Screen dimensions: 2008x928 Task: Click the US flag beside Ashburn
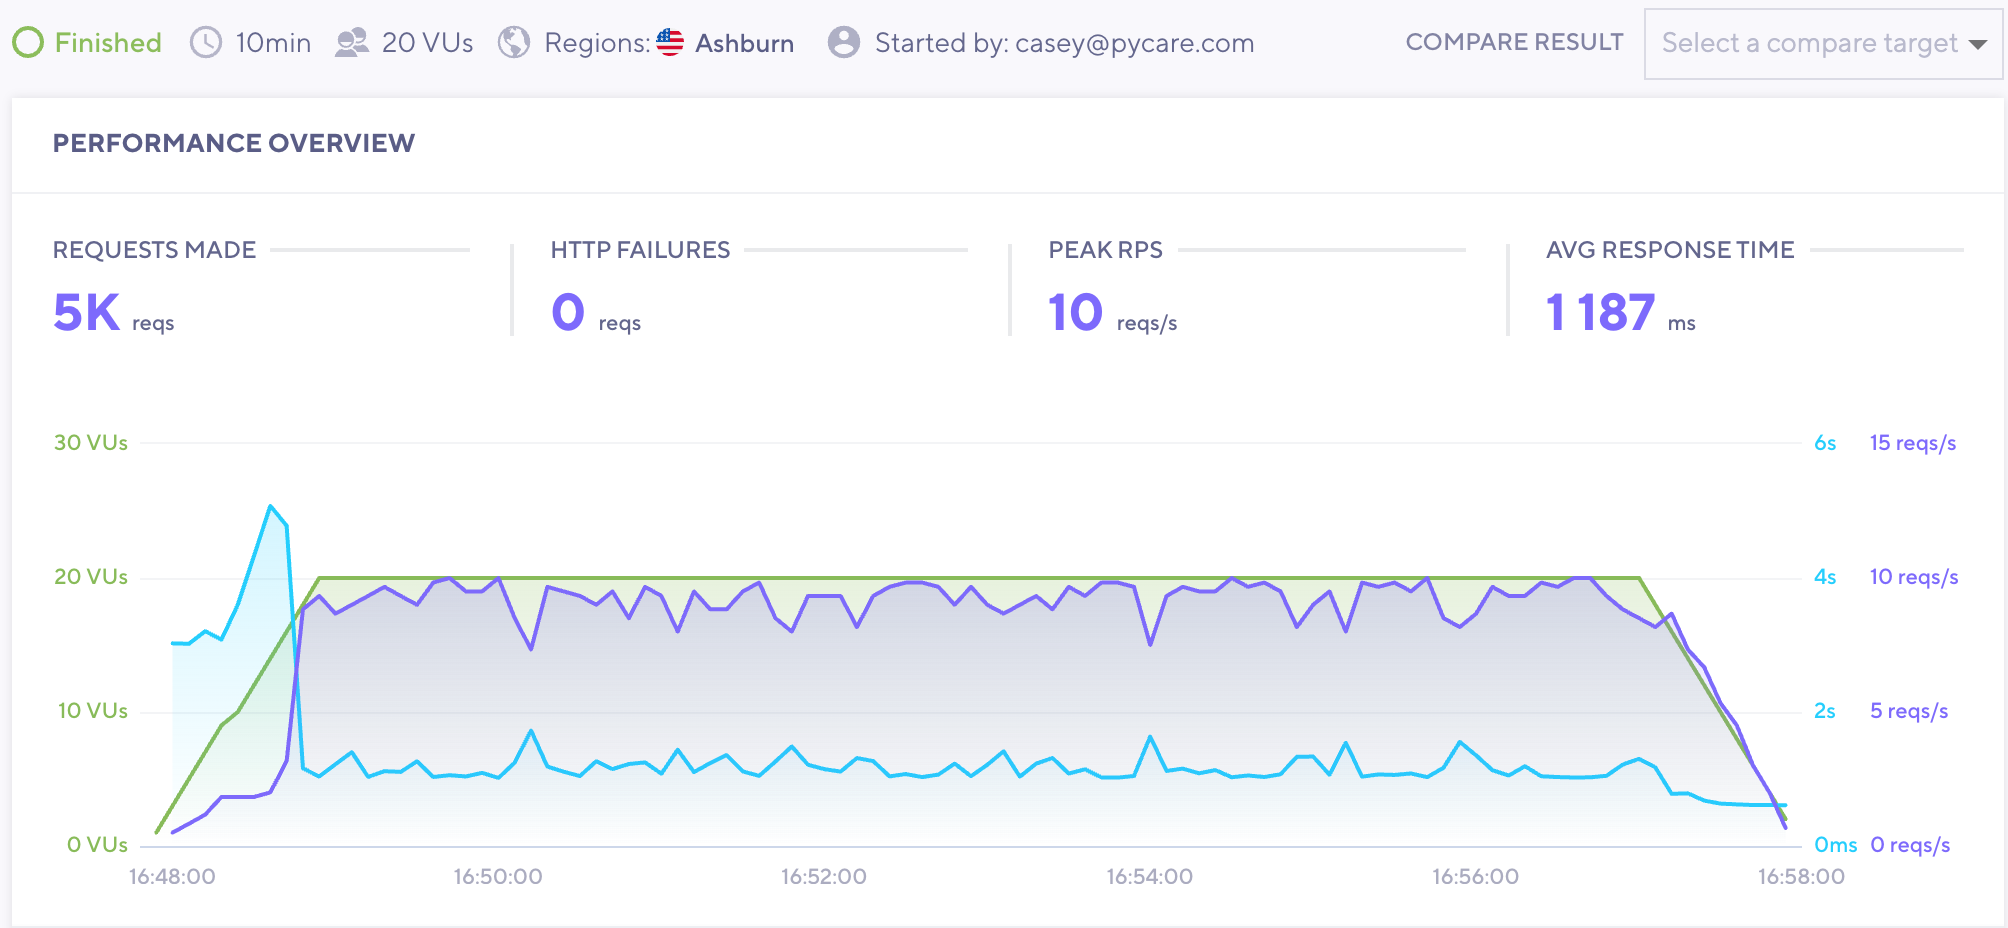[669, 42]
